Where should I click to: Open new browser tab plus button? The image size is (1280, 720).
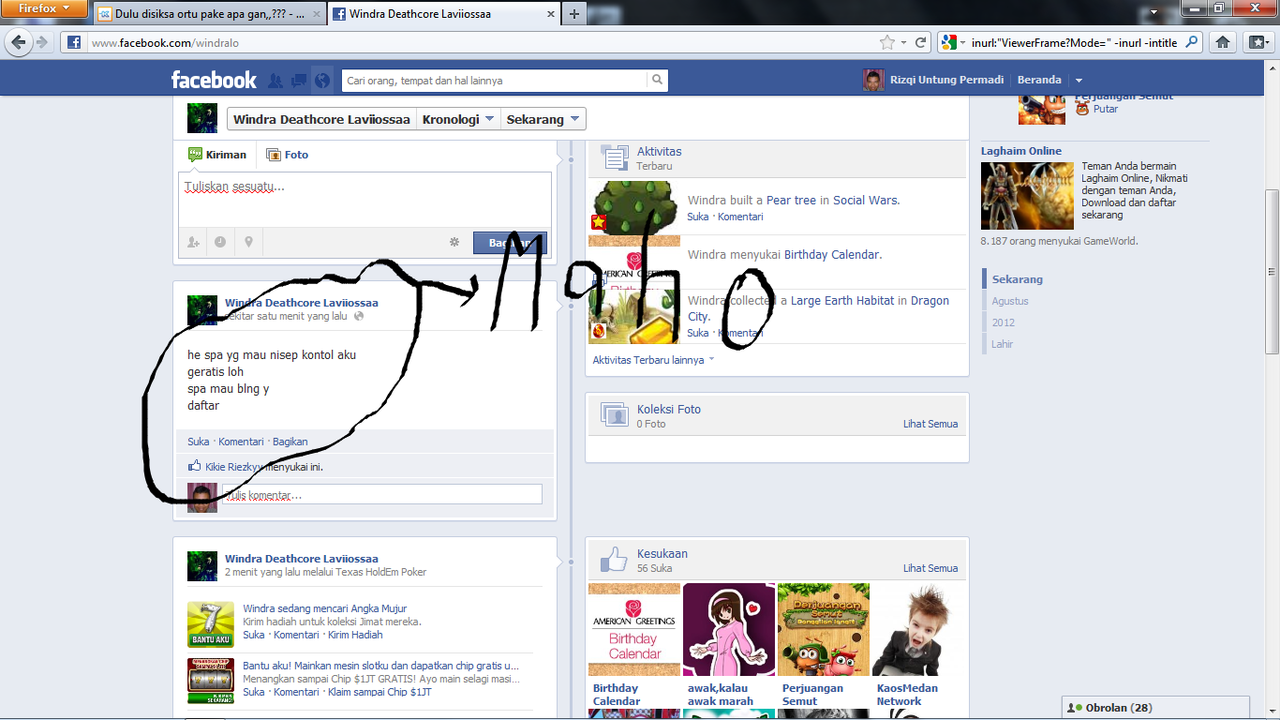click(x=574, y=14)
